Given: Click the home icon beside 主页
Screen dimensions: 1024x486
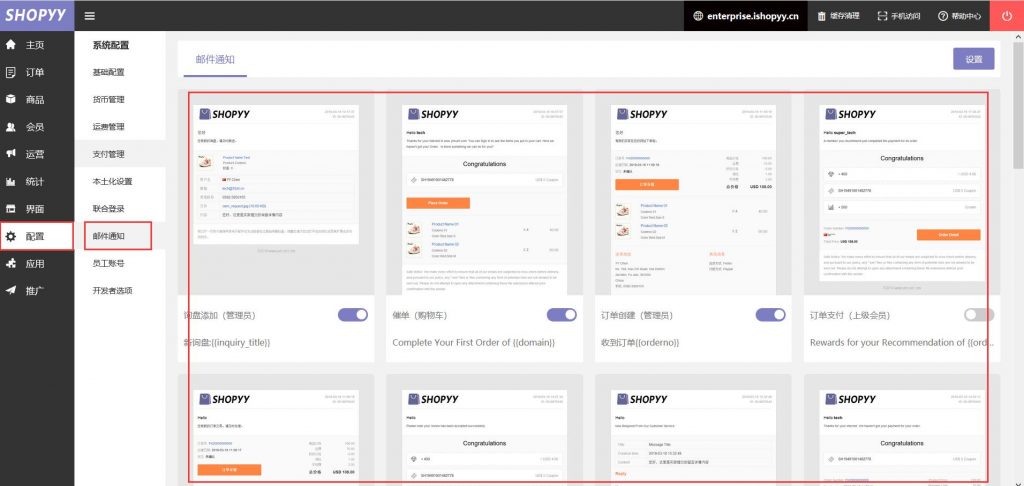Looking at the screenshot, I should point(10,44).
